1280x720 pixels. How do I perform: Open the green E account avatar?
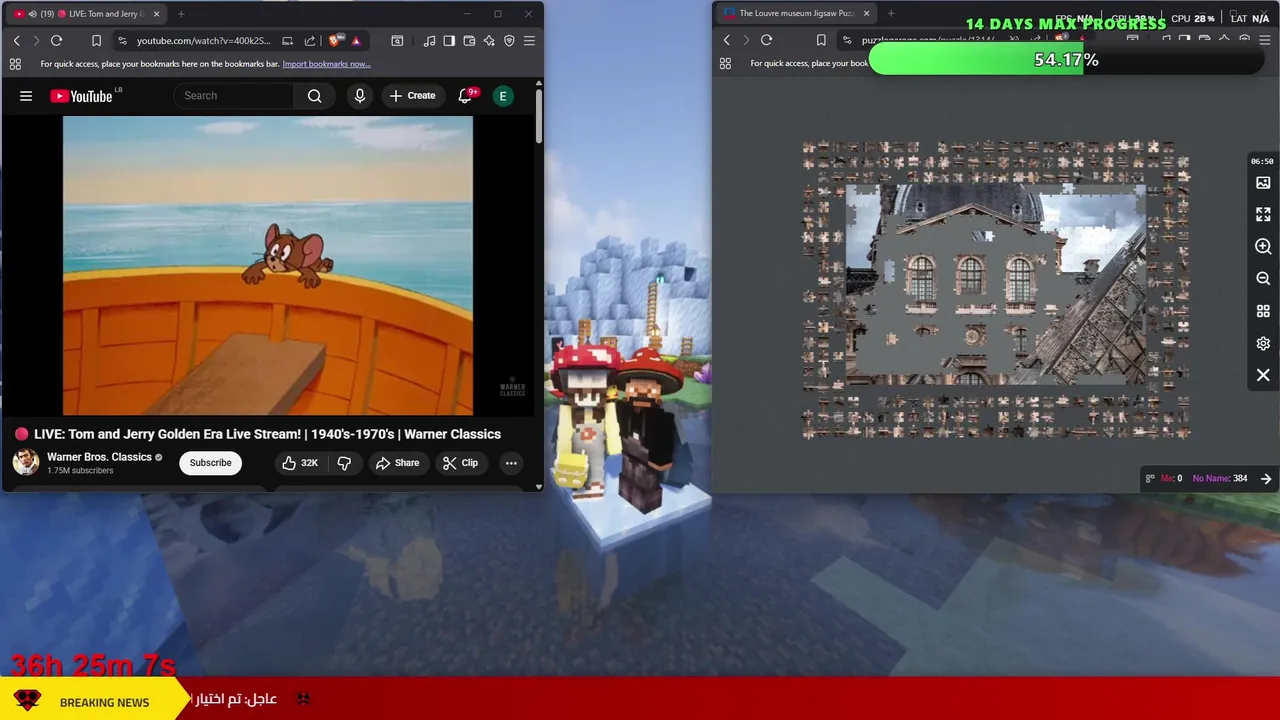[x=503, y=96]
